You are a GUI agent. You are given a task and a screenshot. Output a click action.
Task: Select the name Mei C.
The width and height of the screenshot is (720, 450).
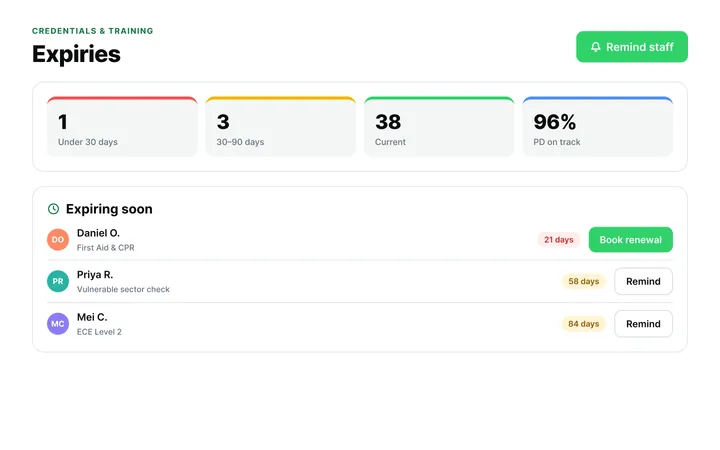[92, 317]
